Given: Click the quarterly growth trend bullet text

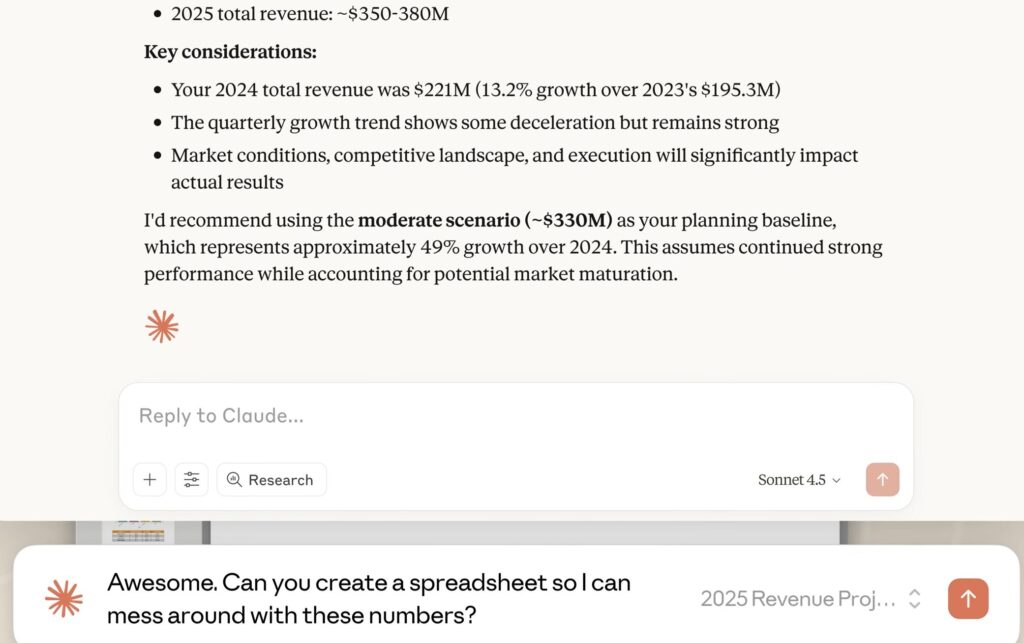Looking at the screenshot, I should (475, 123).
